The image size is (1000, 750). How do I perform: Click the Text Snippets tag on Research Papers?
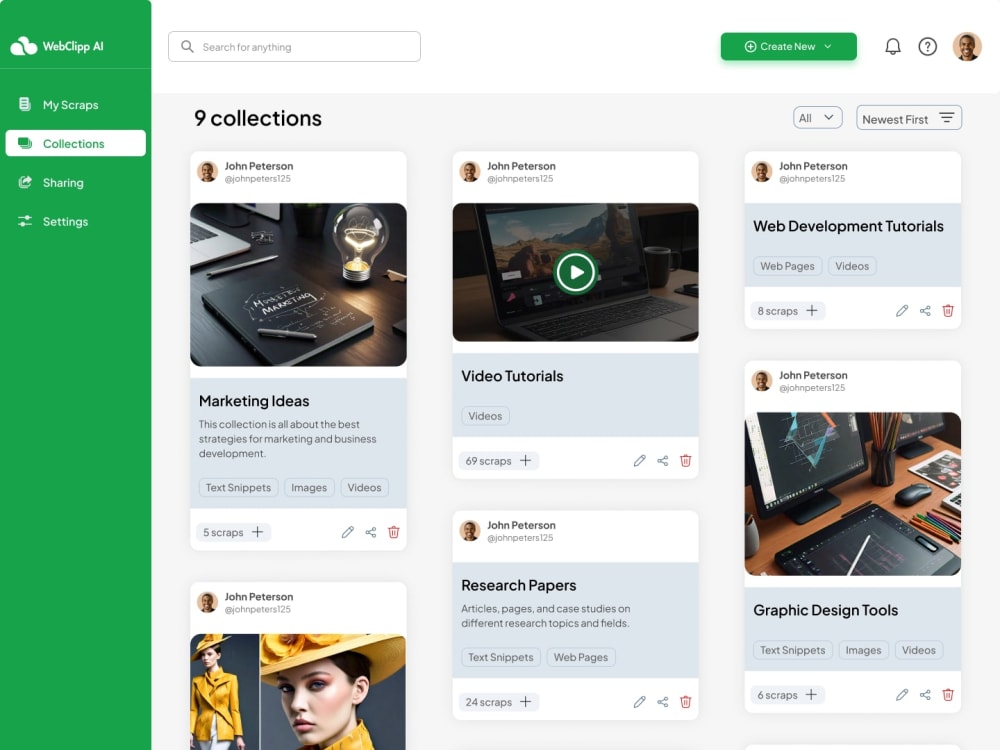pos(501,657)
